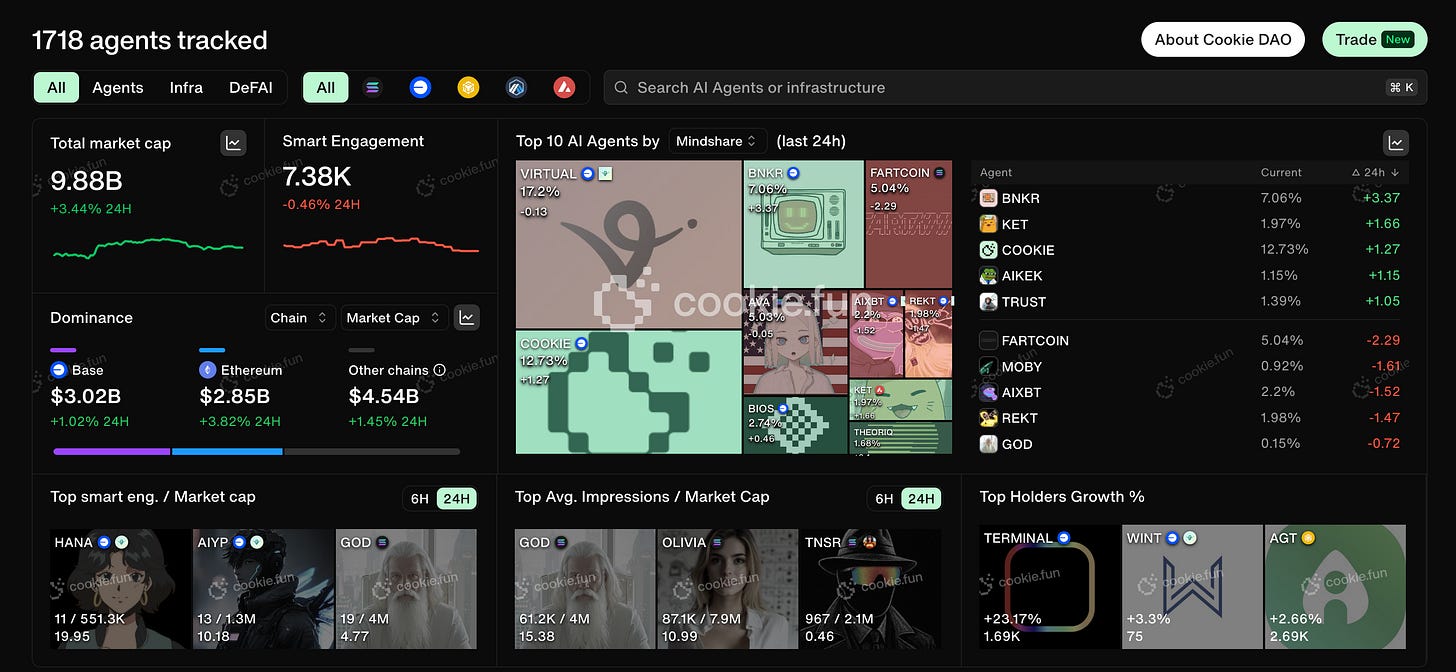Viewport: 1456px width, 672px height.
Task: Click KET avatar in agent table
Action: click(988, 224)
